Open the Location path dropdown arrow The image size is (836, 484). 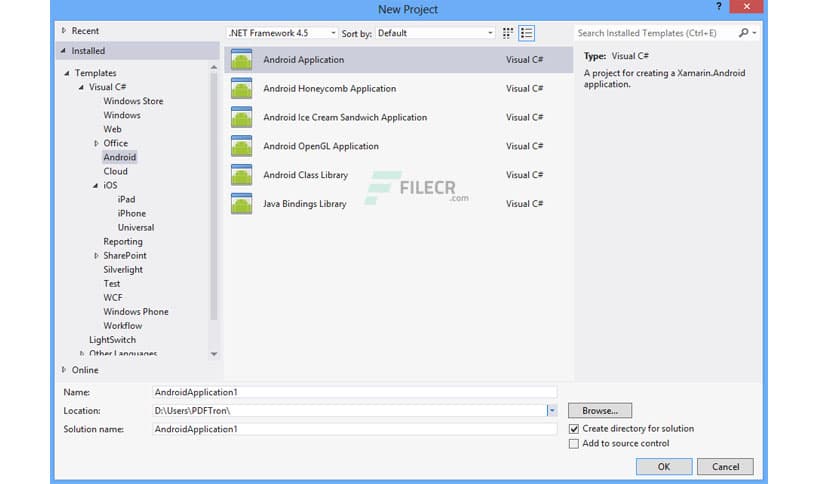click(x=551, y=410)
